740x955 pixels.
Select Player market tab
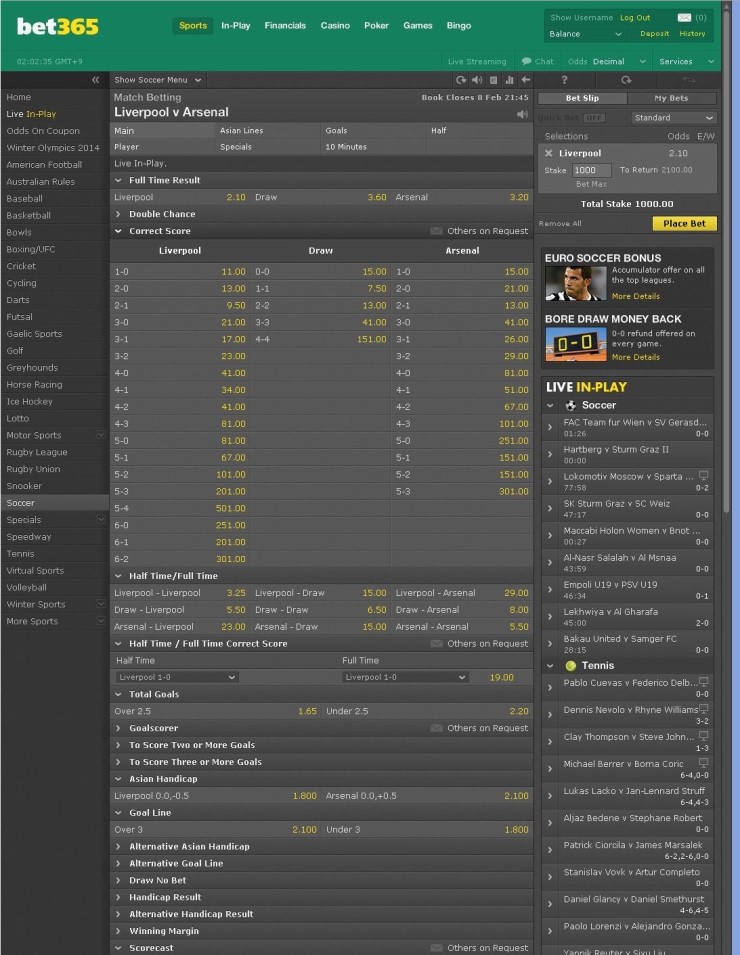click(x=163, y=147)
